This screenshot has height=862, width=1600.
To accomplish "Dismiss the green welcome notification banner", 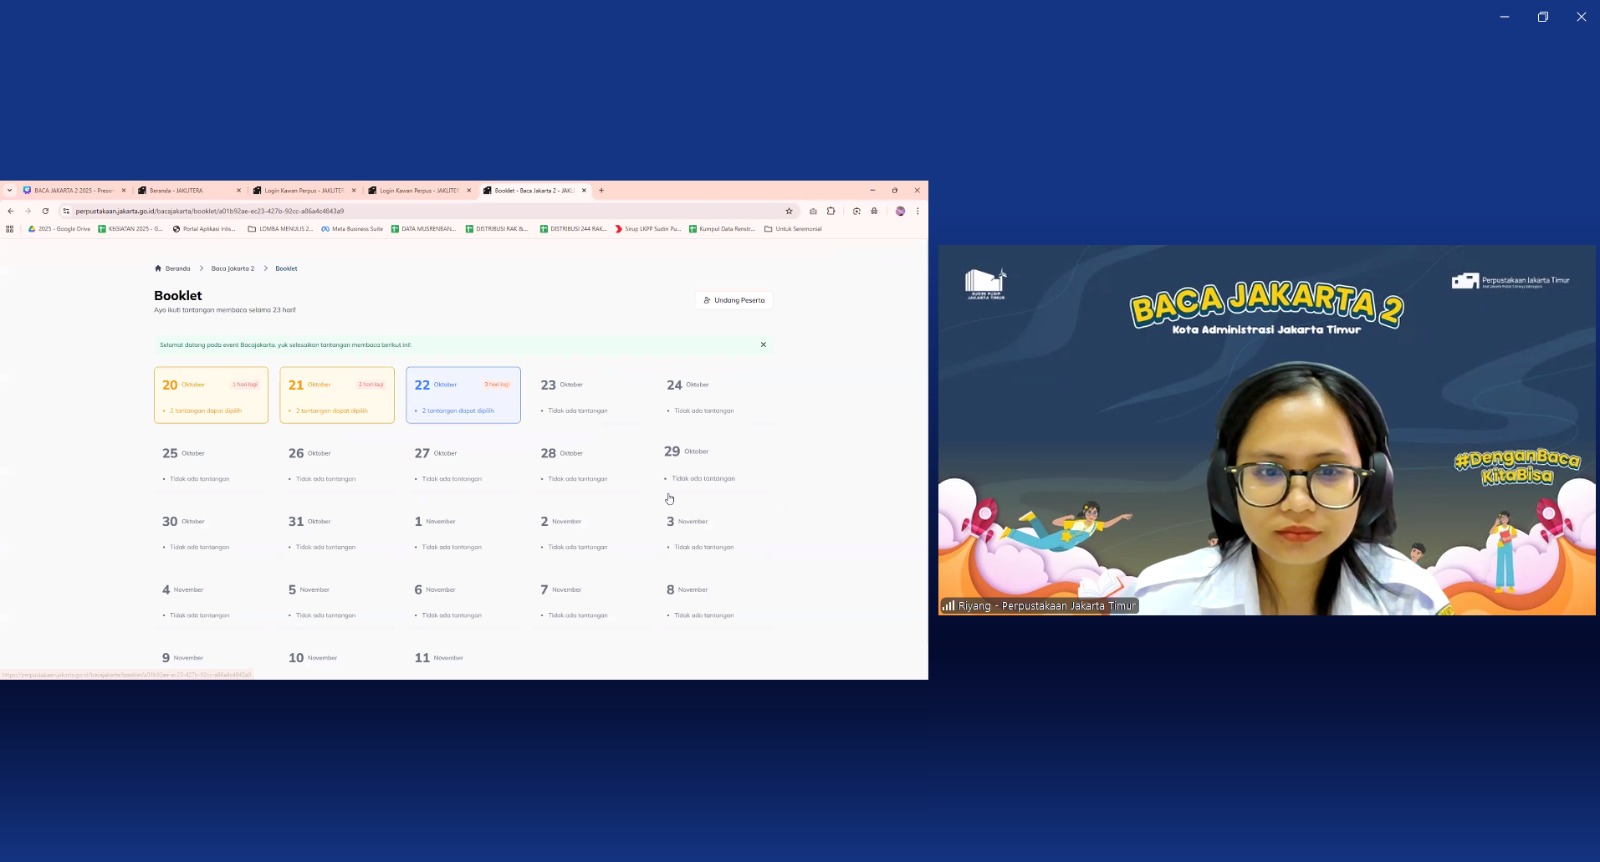I will (763, 345).
